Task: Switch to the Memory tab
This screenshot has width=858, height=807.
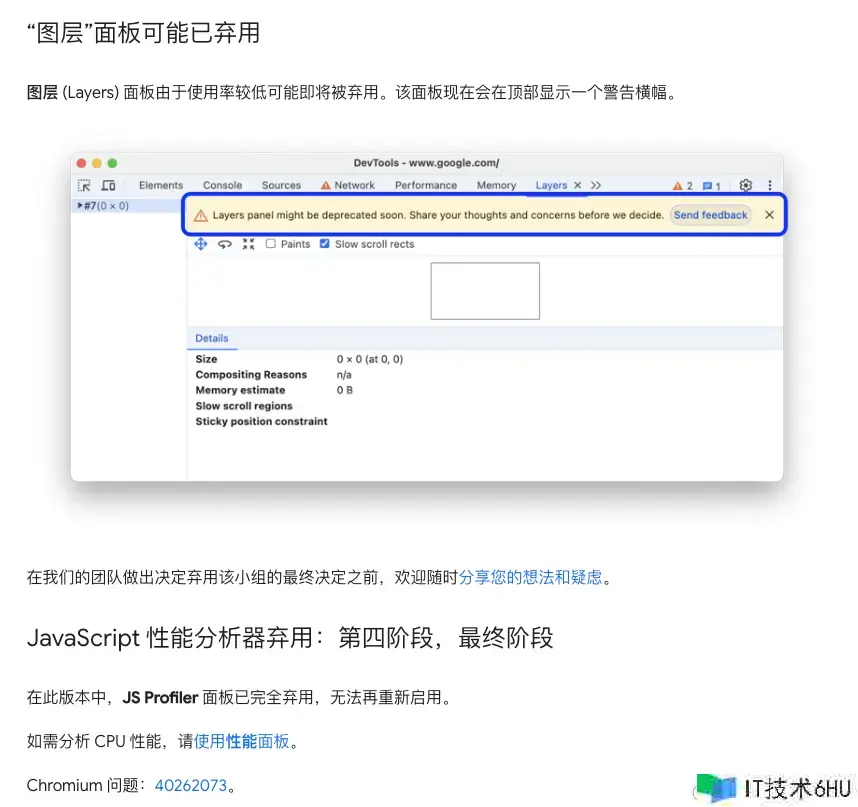Action: pos(496,185)
